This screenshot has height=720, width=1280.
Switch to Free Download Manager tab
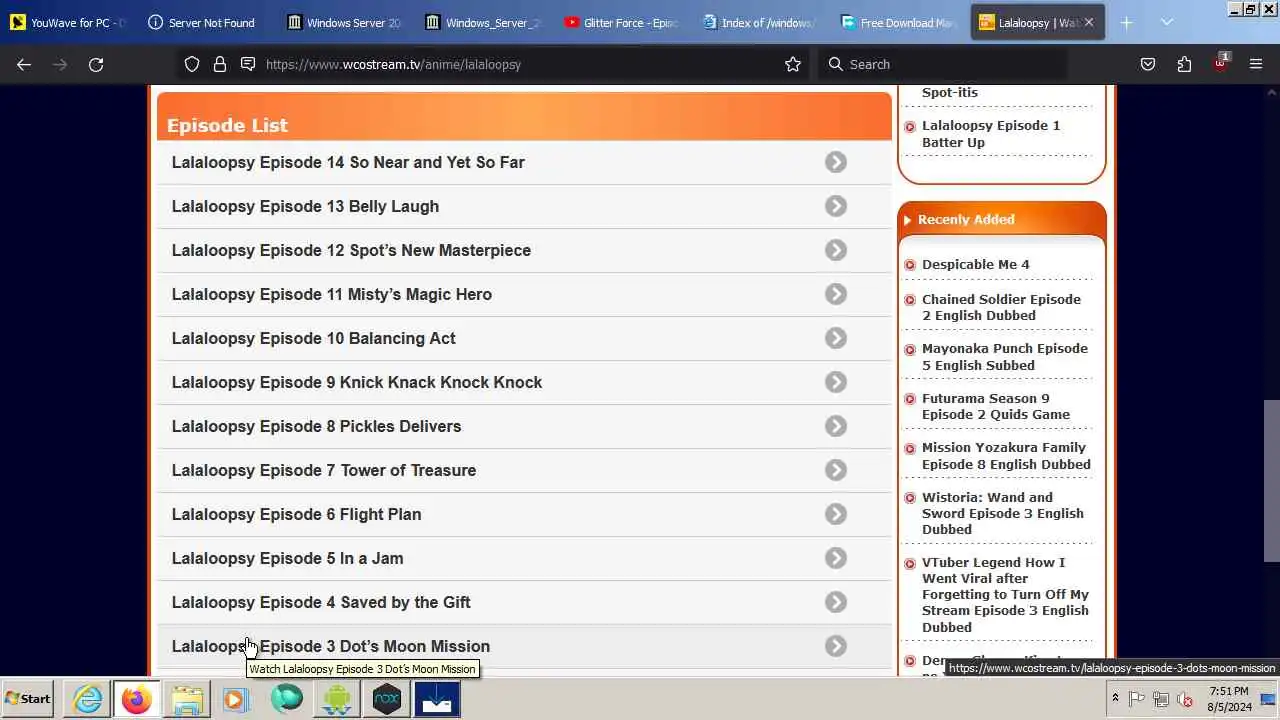tap(898, 22)
